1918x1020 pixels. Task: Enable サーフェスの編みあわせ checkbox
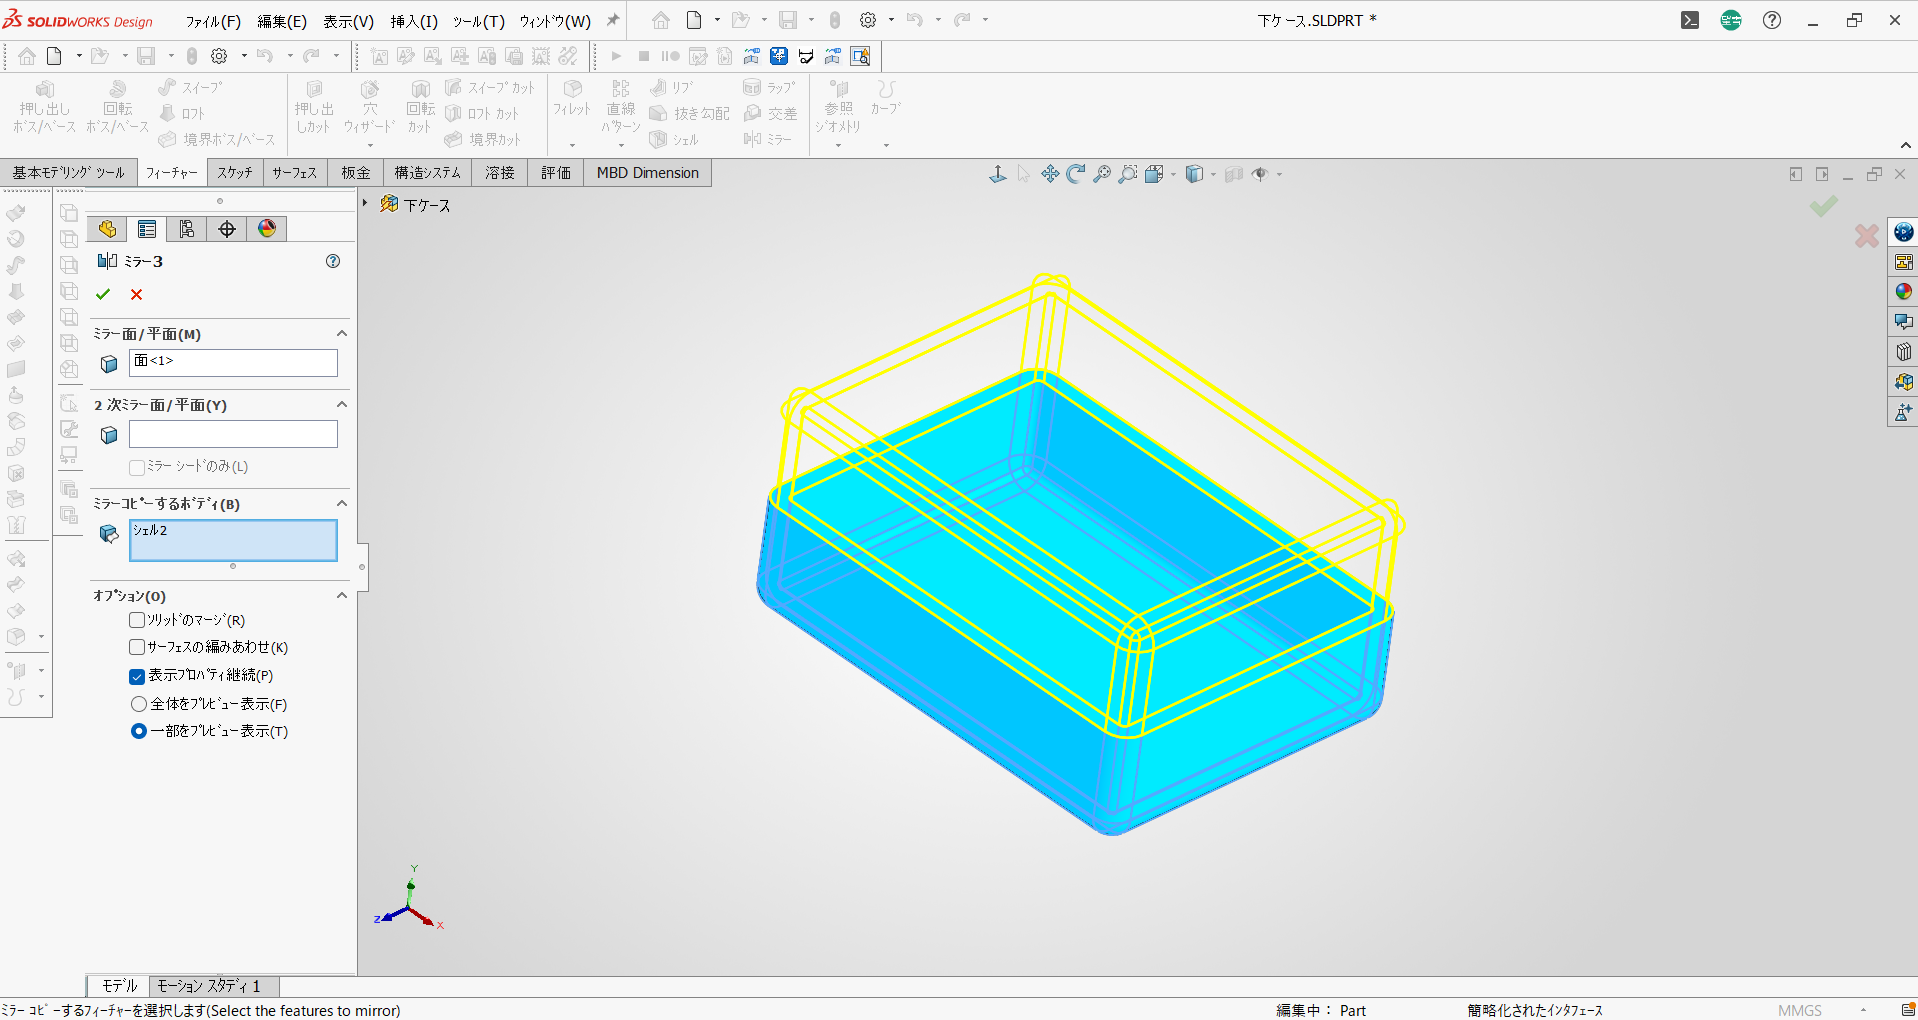(137, 647)
